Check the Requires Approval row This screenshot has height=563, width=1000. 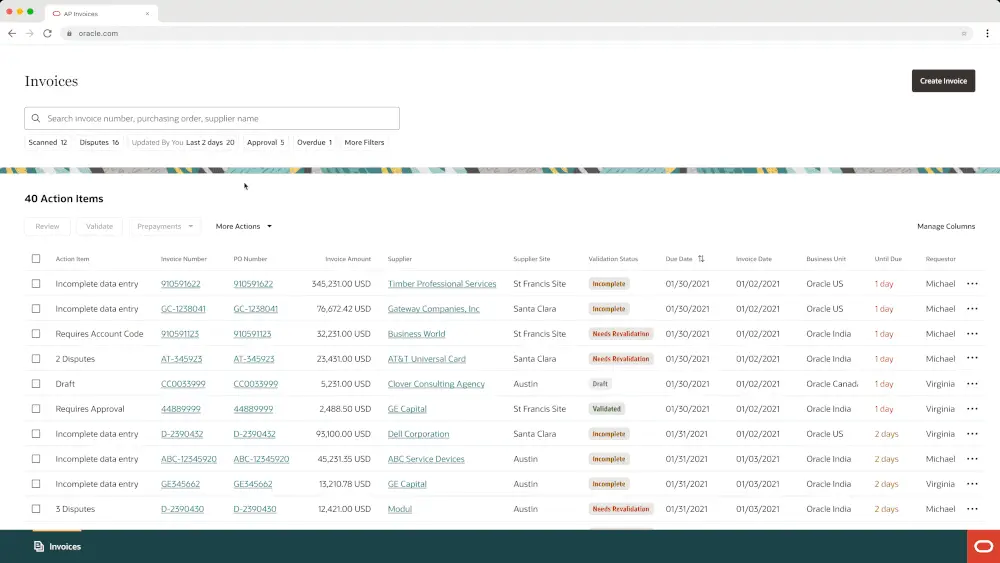pyautogui.click(x=36, y=409)
